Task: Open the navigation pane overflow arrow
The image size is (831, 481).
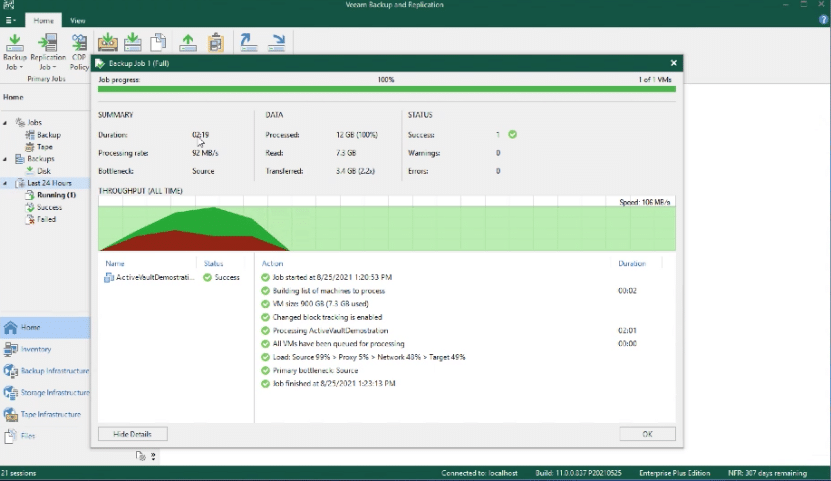Action: click(x=153, y=456)
